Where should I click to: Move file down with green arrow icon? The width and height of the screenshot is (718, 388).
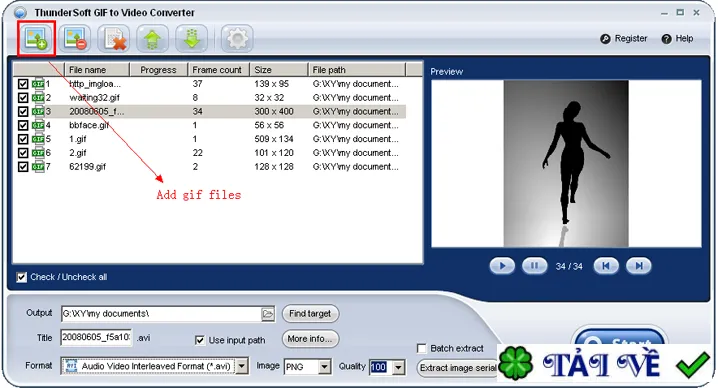(192, 38)
